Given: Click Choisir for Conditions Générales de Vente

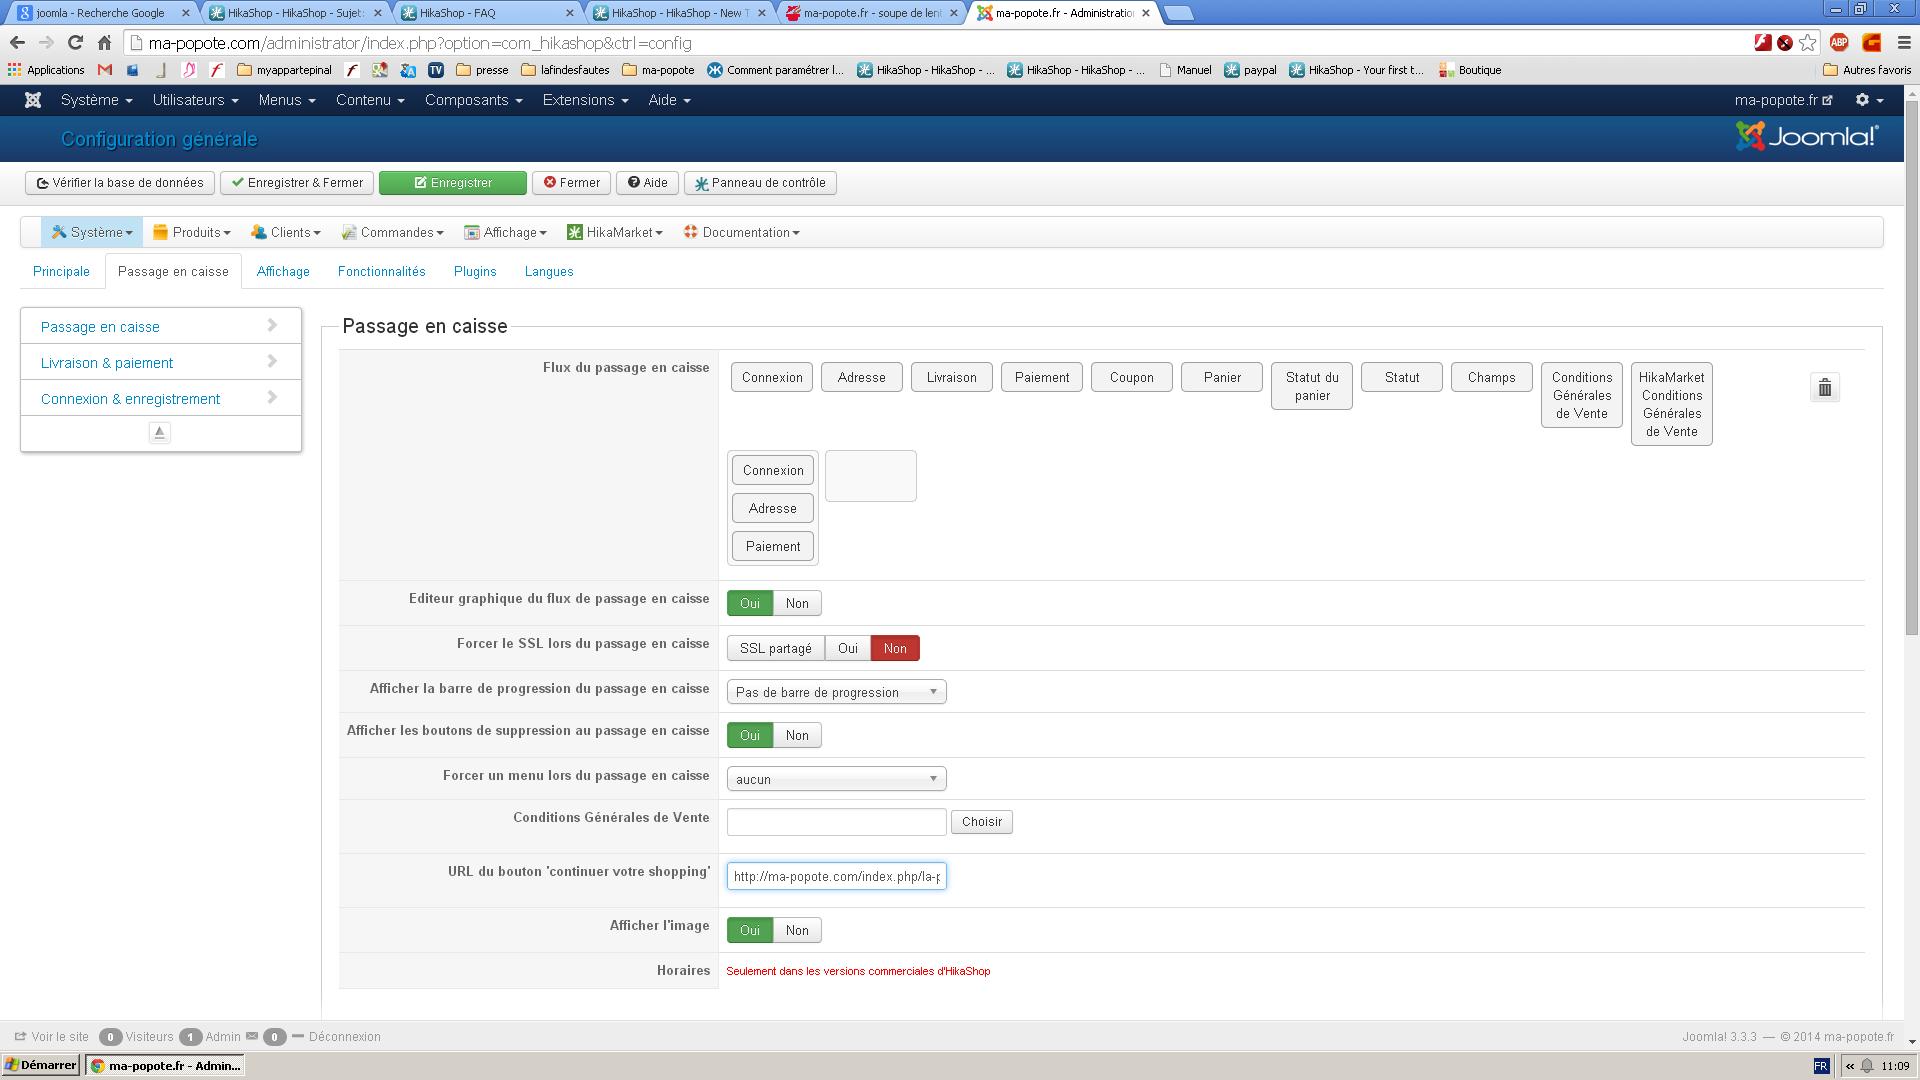Looking at the screenshot, I should click(981, 822).
